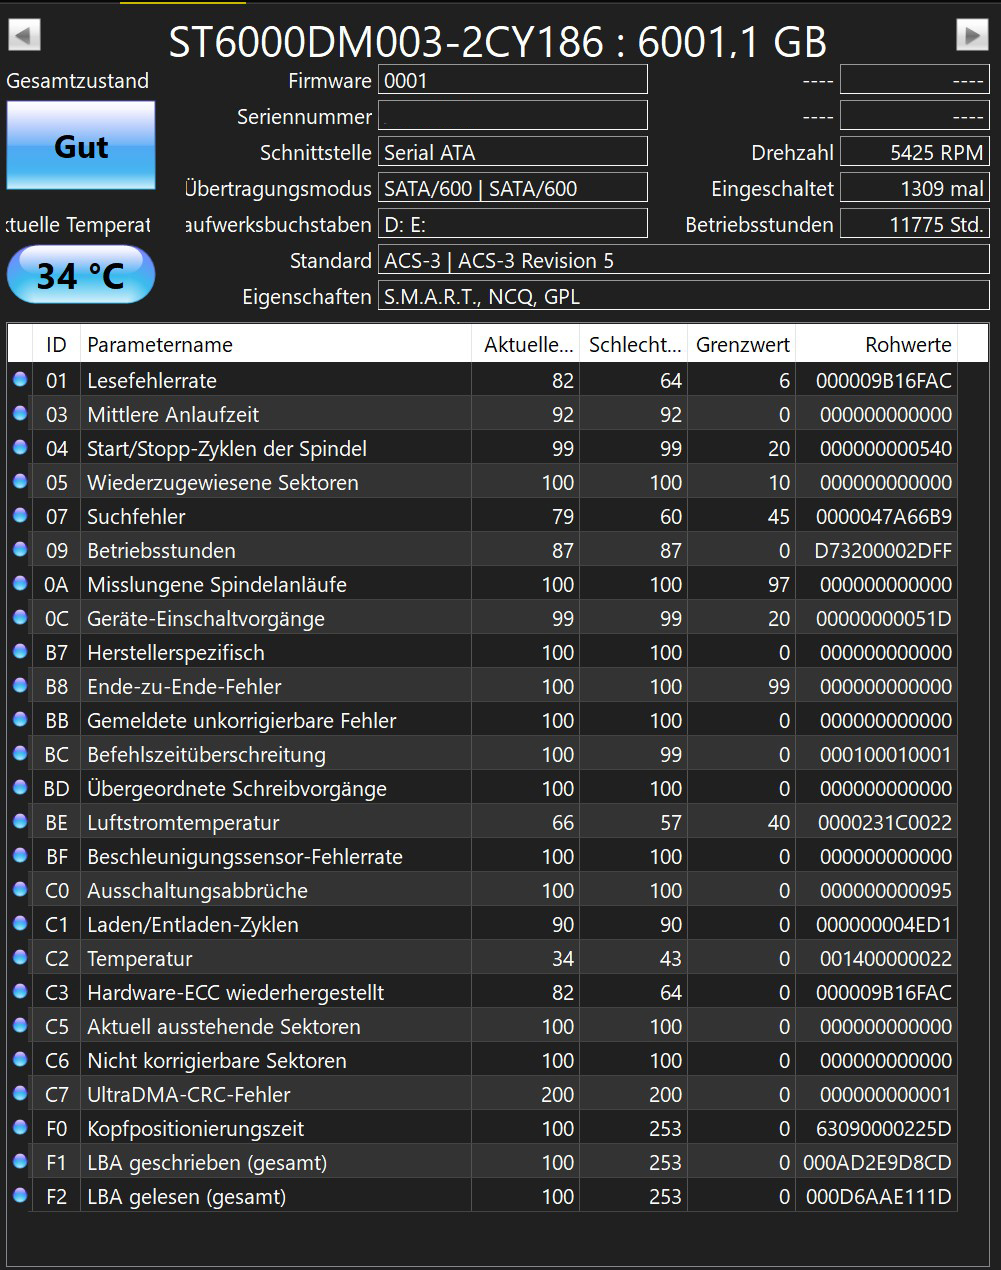Click the drive letters field D: E:
Image resolution: width=1001 pixels, height=1270 pixels.
[513, 224]
